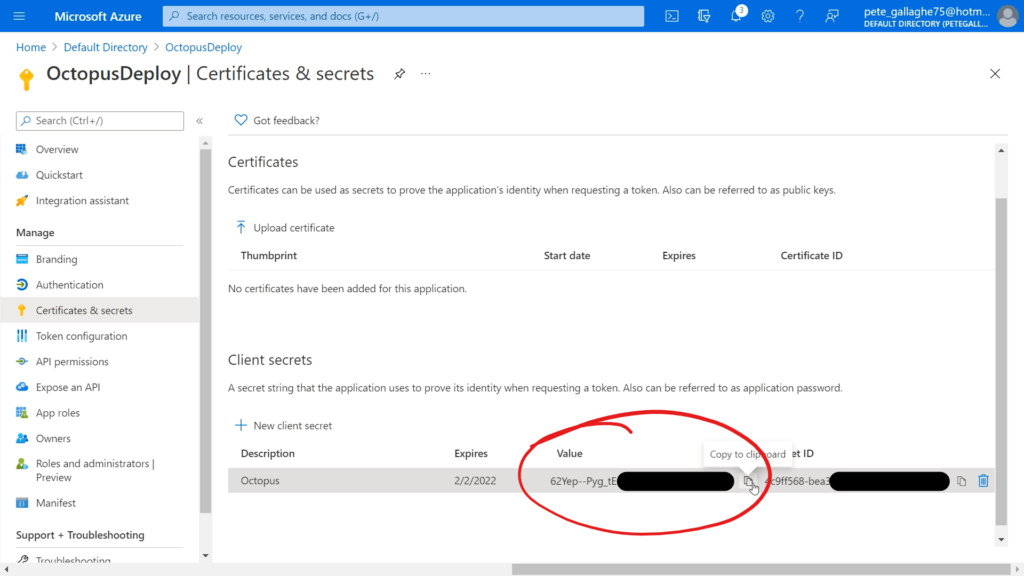Click the Certificate ID column header
The height and width of the screenshot is (576, 1024).
coord(811,255)
